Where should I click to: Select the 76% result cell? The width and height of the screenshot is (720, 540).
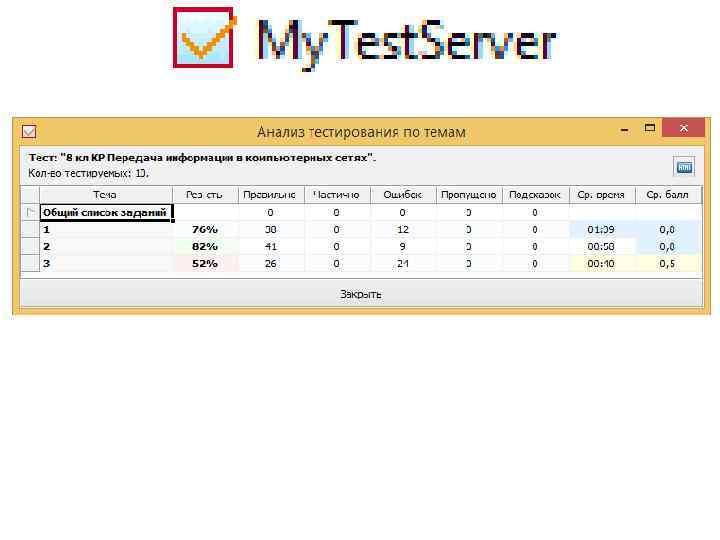205,230
